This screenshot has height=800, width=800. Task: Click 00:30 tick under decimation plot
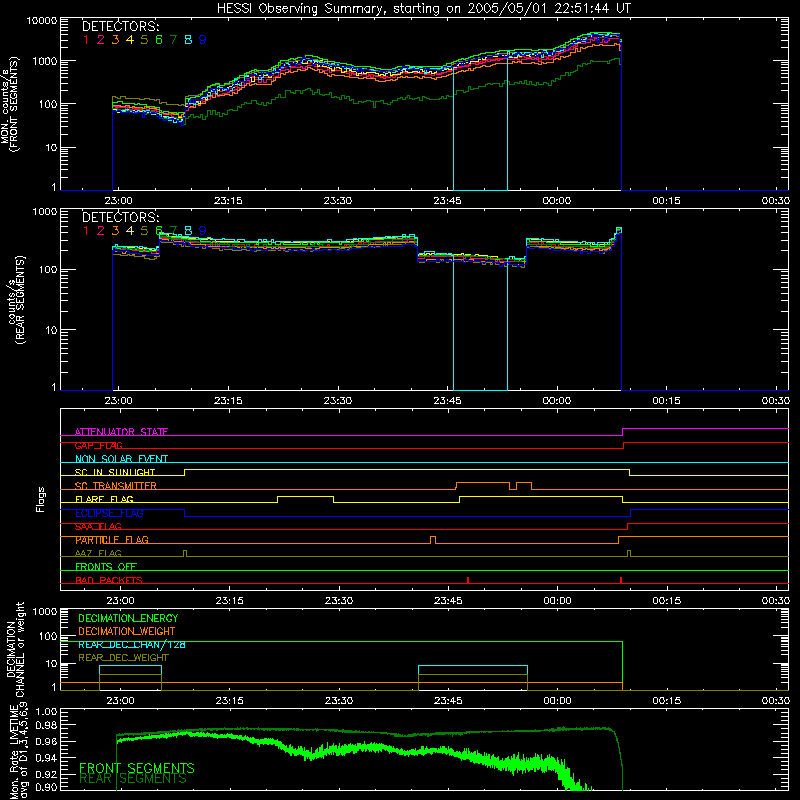(x=776, y=701)
